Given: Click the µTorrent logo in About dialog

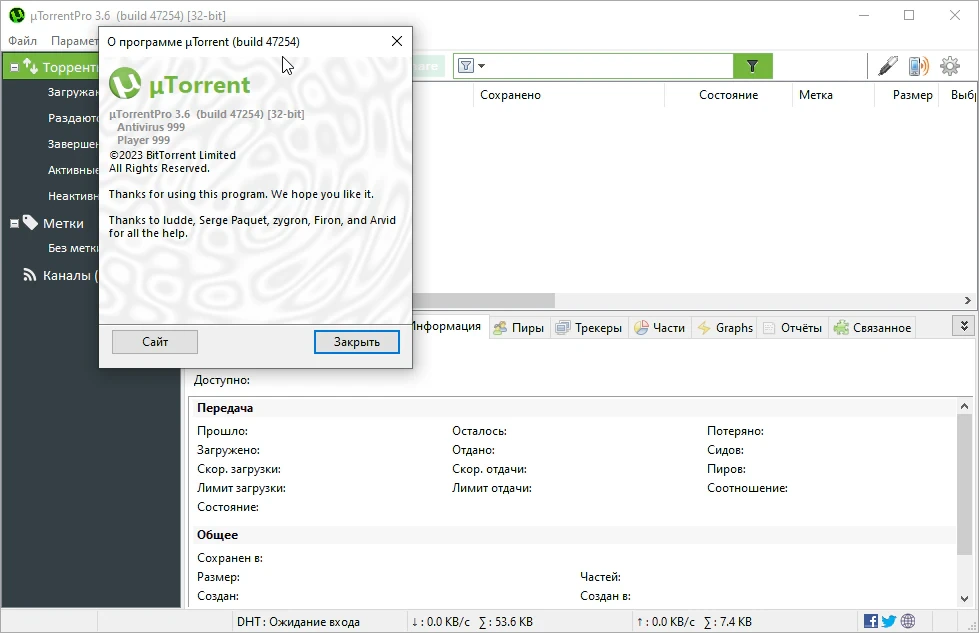Looking at the screenshot, I should pos(180,84).
